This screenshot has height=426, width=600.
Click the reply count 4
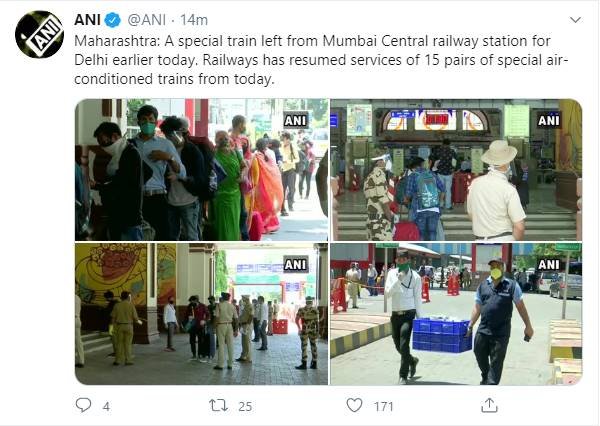[x=106, y=406]
